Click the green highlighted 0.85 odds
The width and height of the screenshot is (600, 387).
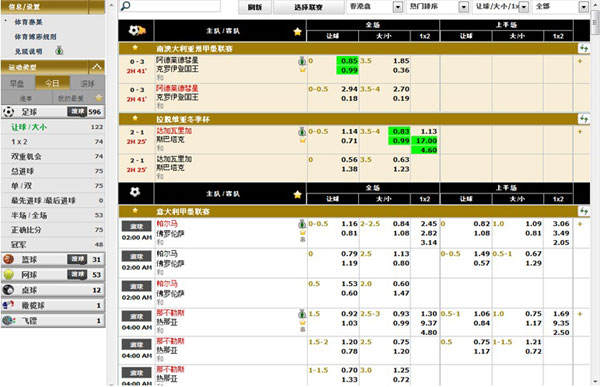[x=347, y=60]
